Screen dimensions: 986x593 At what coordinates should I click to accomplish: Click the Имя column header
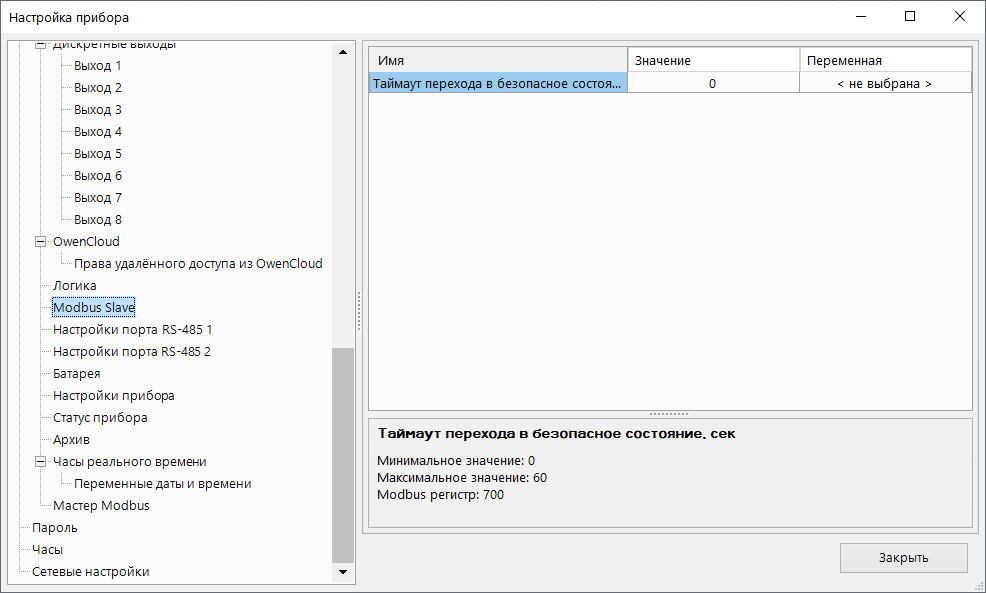click(x=498, y=61)
